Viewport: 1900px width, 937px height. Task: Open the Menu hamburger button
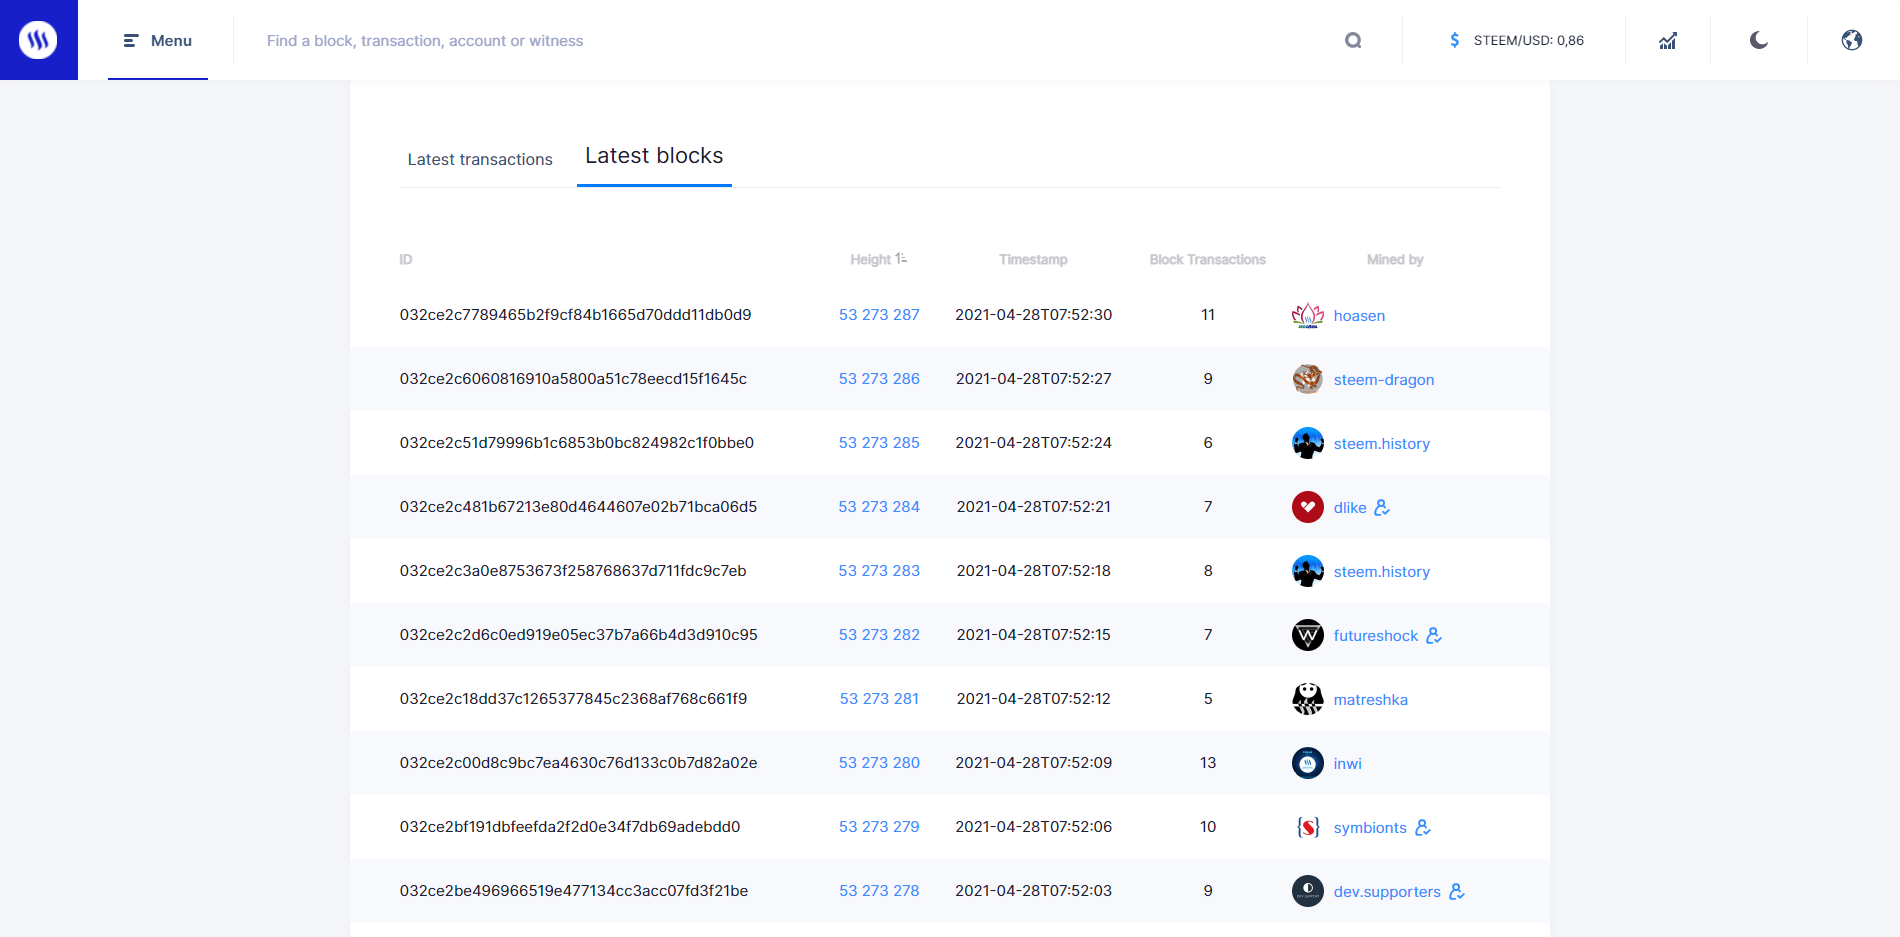(x=158, y=41)
